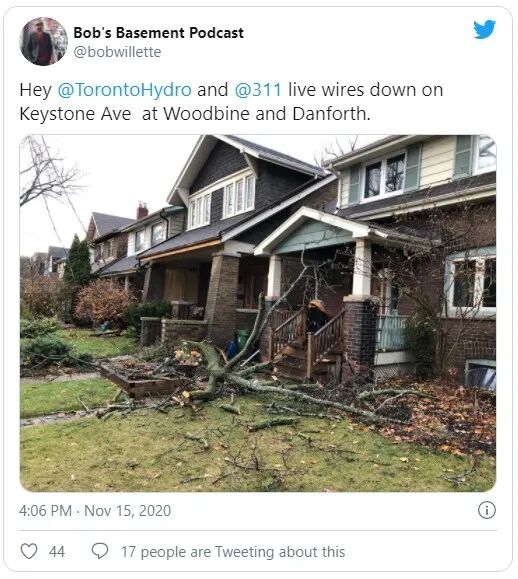This screenshot has width=518, height=579.
Task: Click the 4:06 PM timestamp
Action: click(45, 511)
